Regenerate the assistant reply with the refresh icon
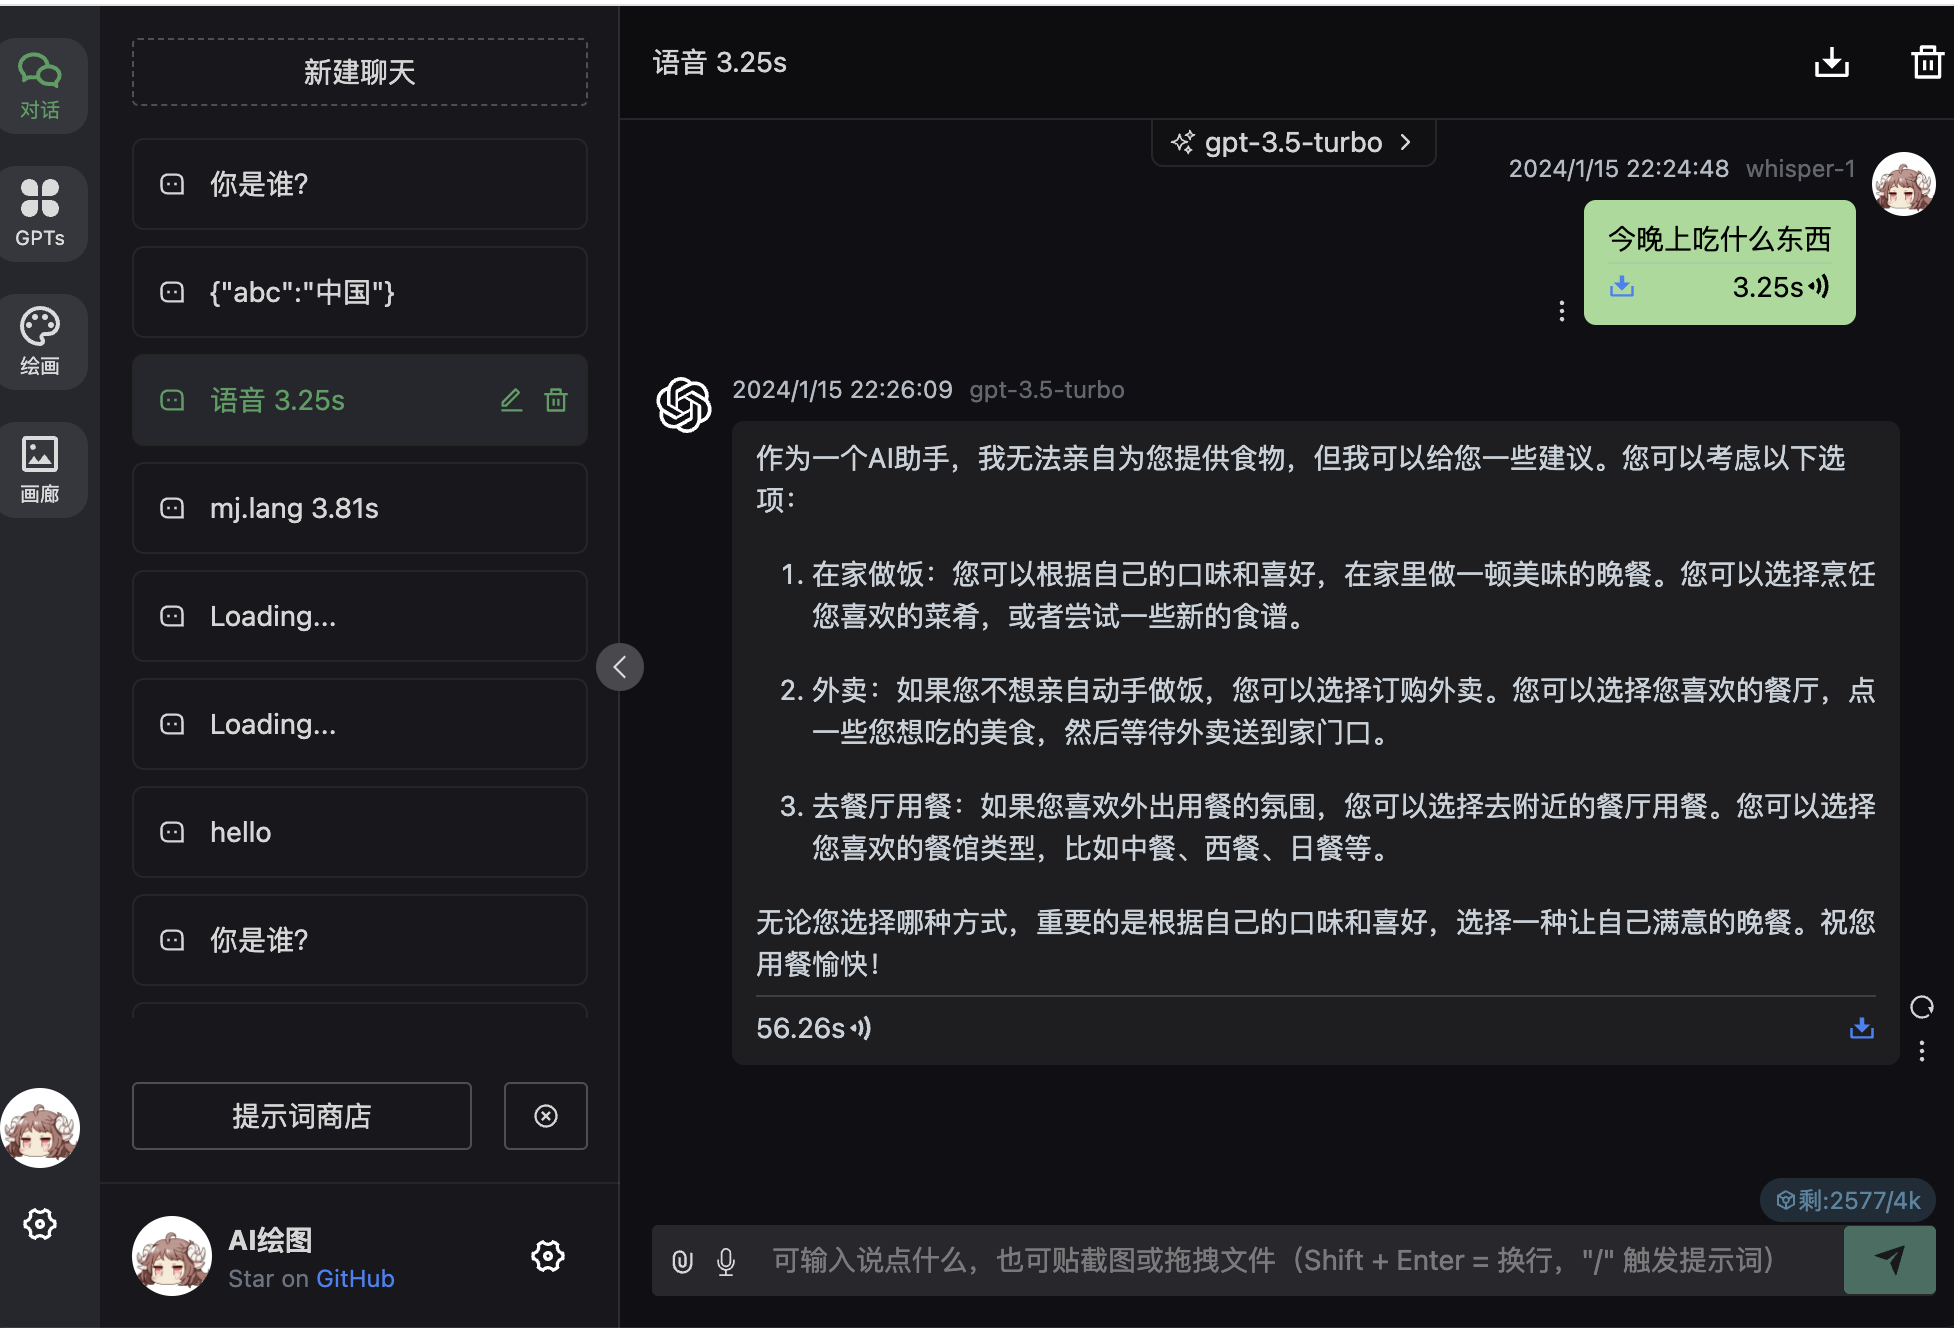The height and width of the screenshot is (1328, 1954). [1921, 1007]
